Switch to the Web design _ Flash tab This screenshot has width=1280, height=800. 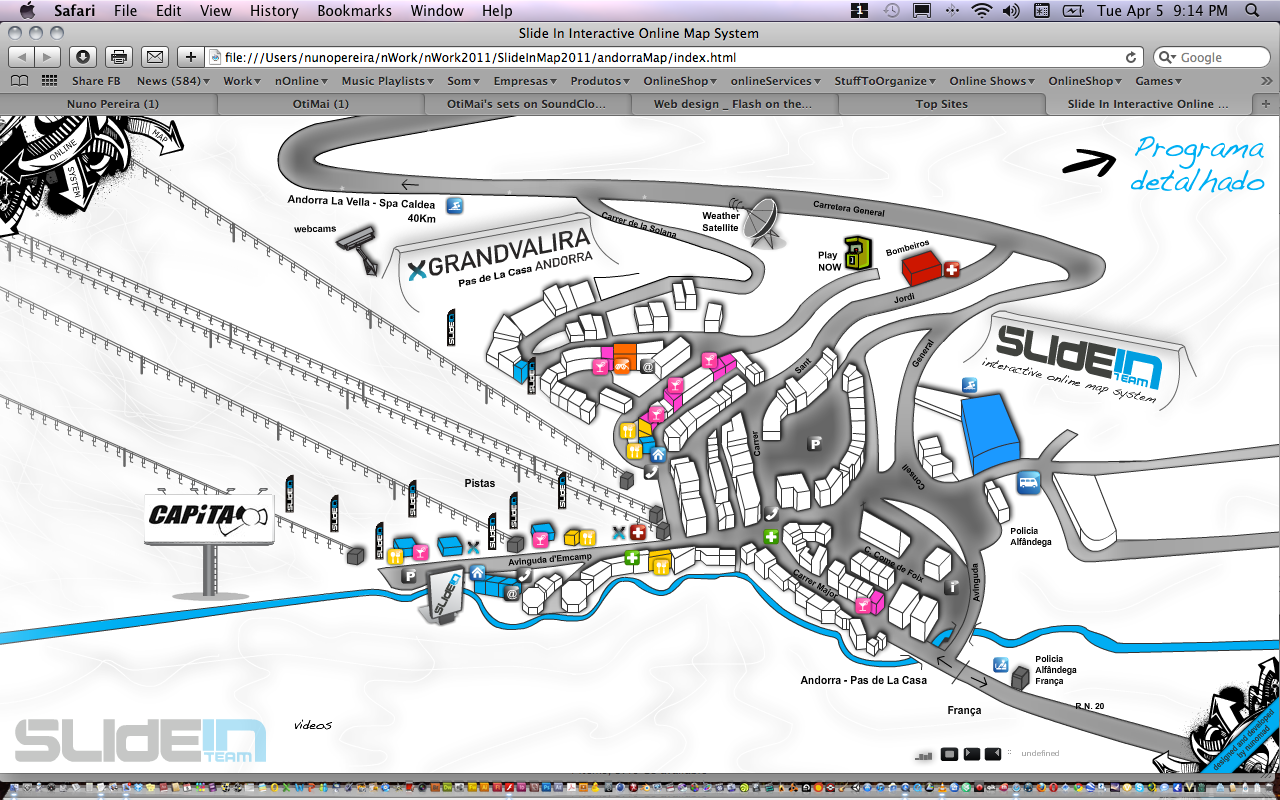[735, 103]
